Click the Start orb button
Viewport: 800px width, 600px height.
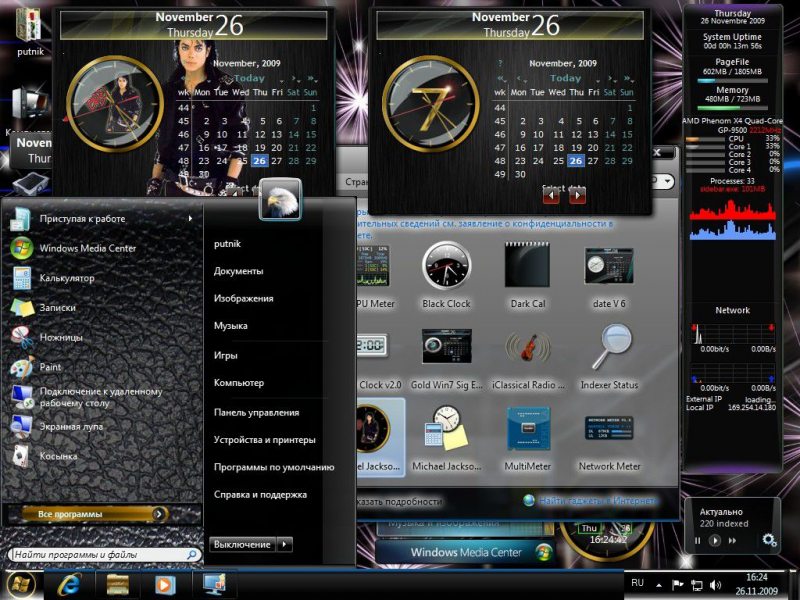20,585
